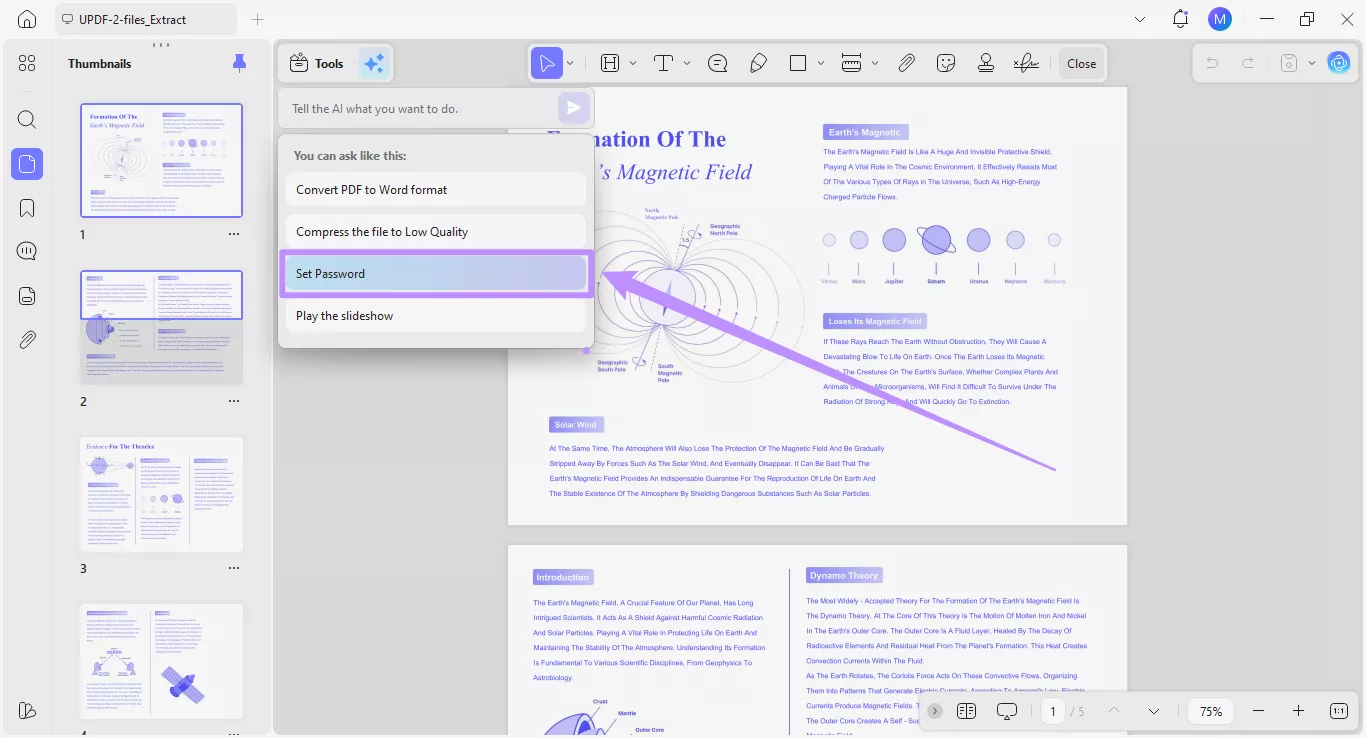Select the page 1 thumbnail
The width and height of the screenshot is (1366, 738).
point(161,160)
